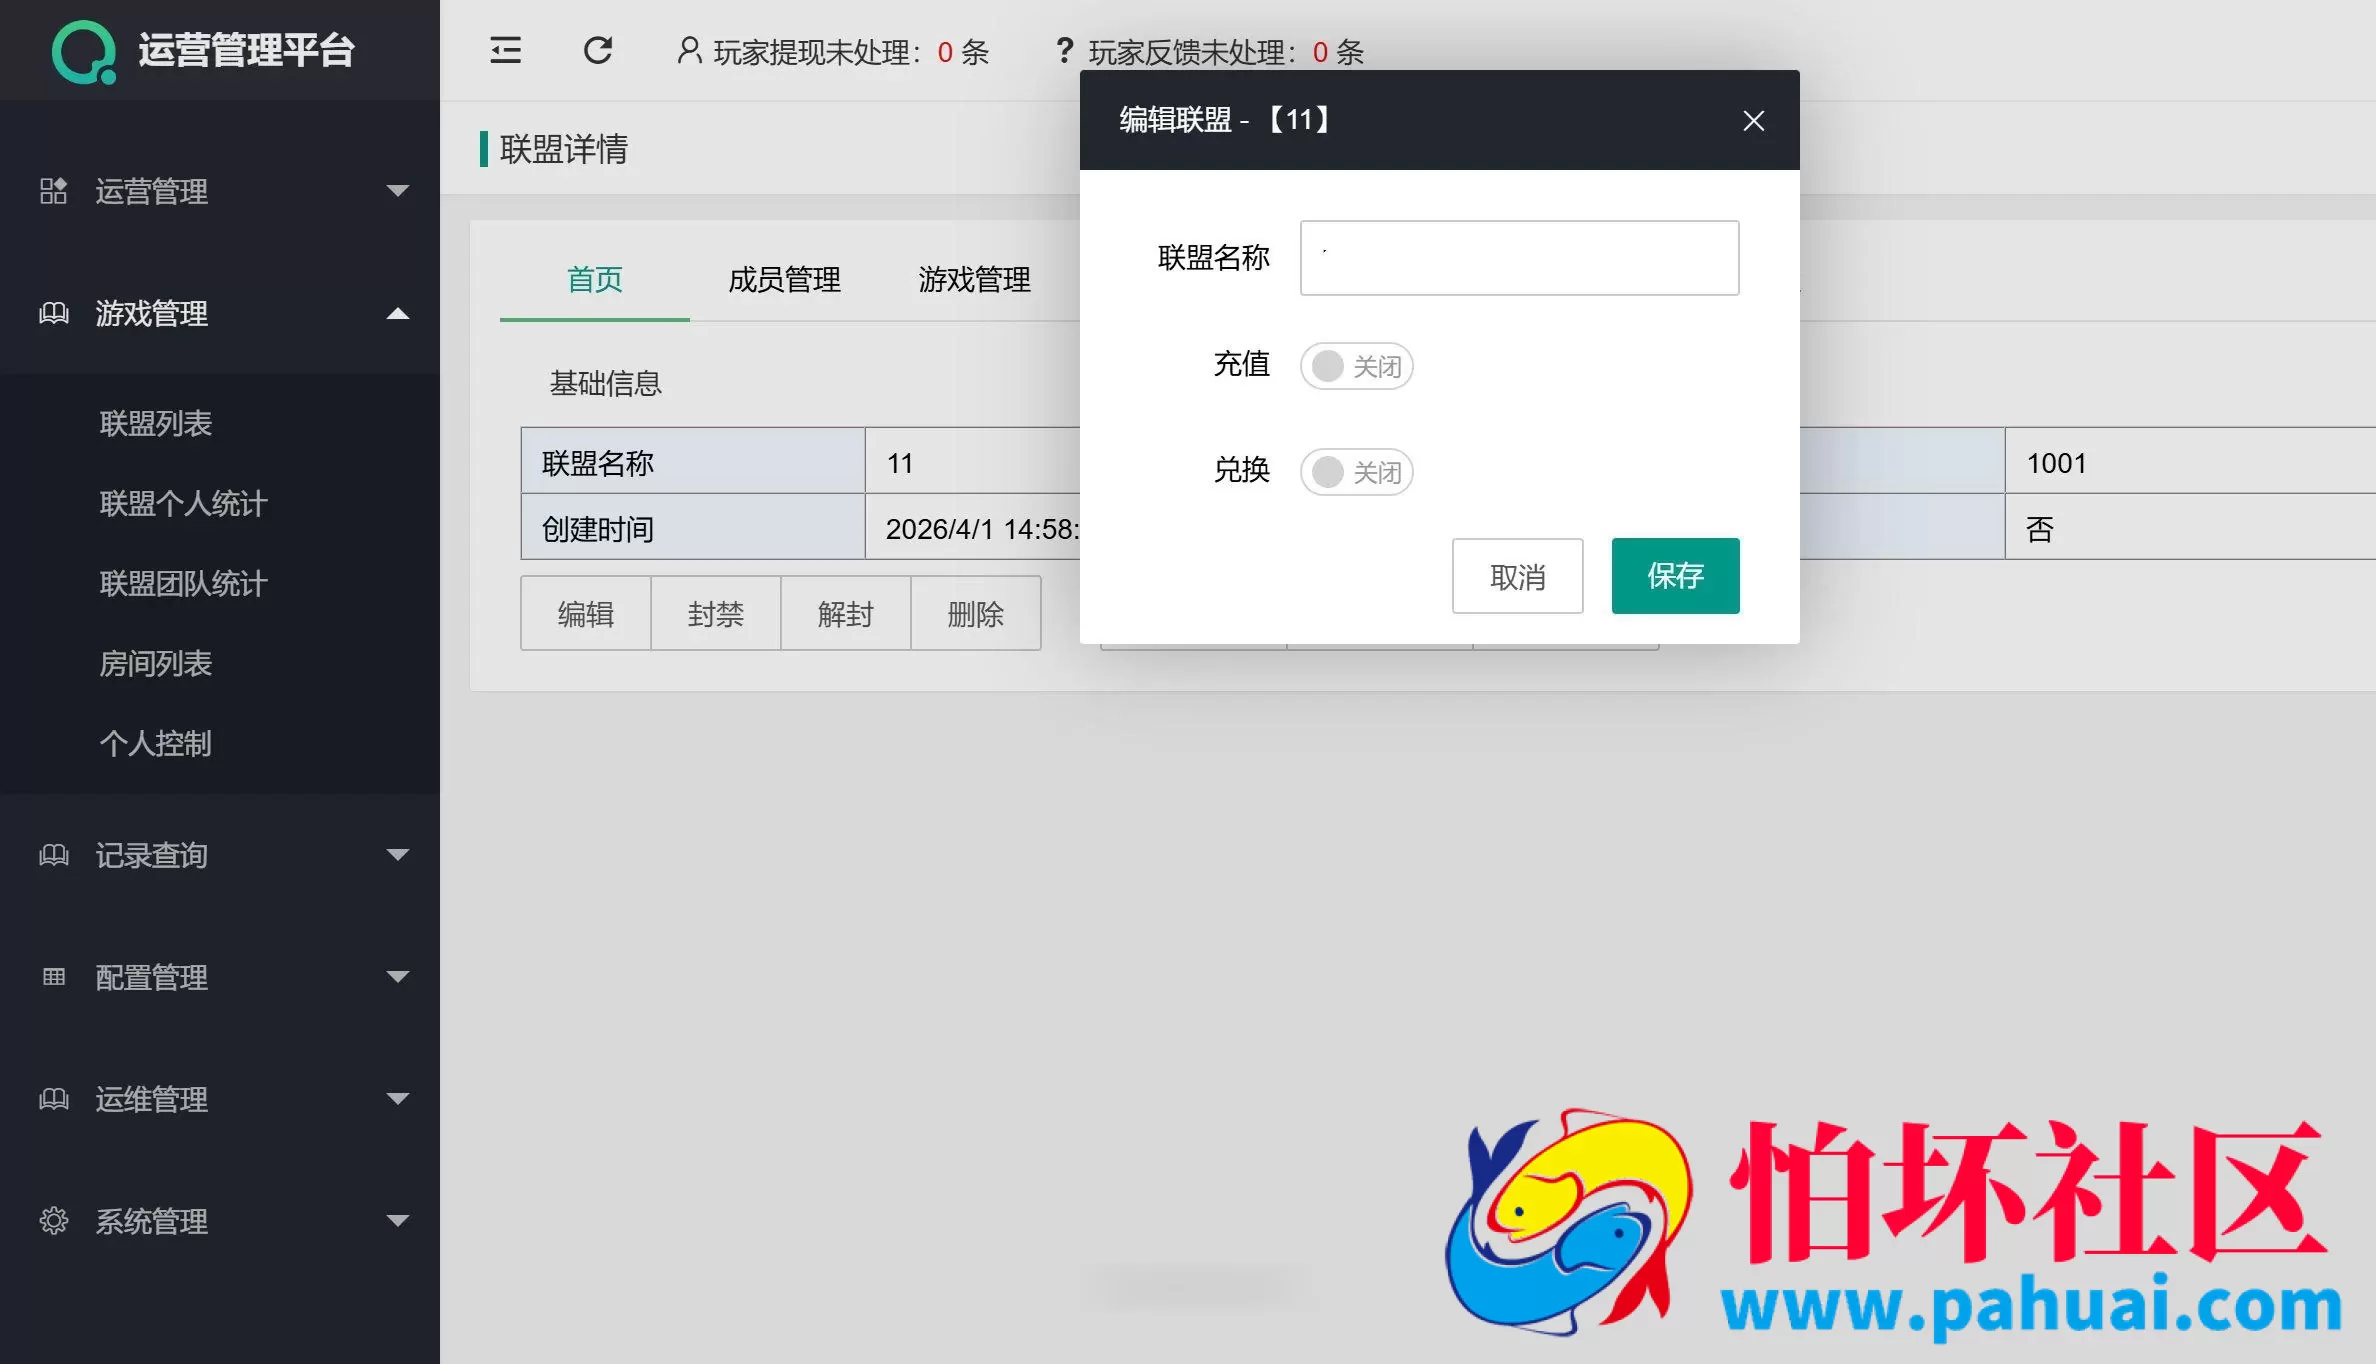Viewport: 2376px width, 1364px height.
Task: Click the table cell showing 1001
Action: (x=2190, y=461)
